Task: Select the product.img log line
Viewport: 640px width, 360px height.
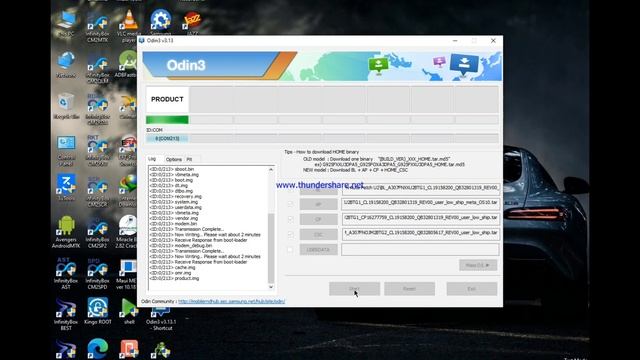Action: click(x=174, y=278)
